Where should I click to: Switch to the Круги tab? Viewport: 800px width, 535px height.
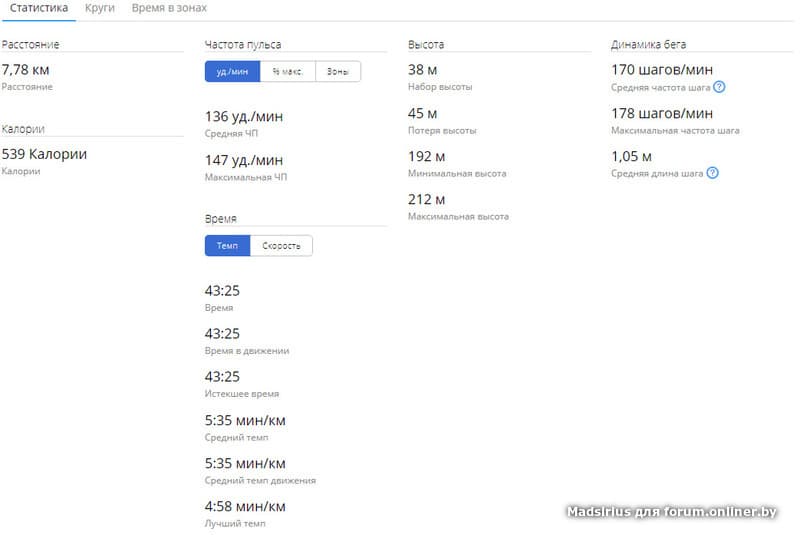[99, 8]
